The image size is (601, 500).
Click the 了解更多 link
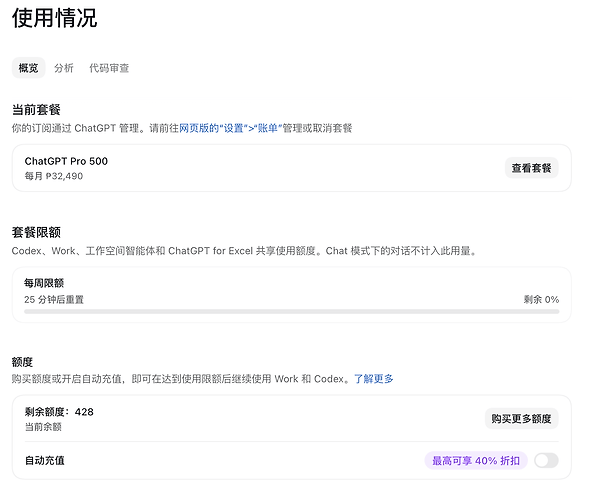[373, 379]
